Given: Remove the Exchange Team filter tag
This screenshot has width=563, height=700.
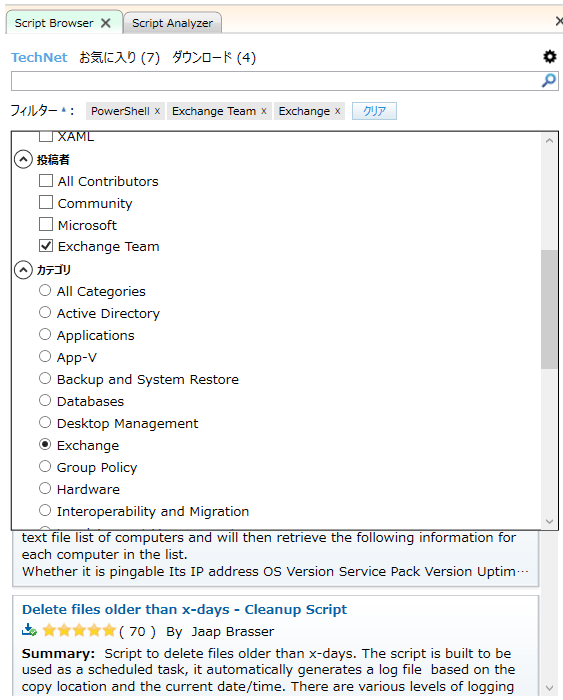Looking at the screenshot, I should tap(264, 111).
